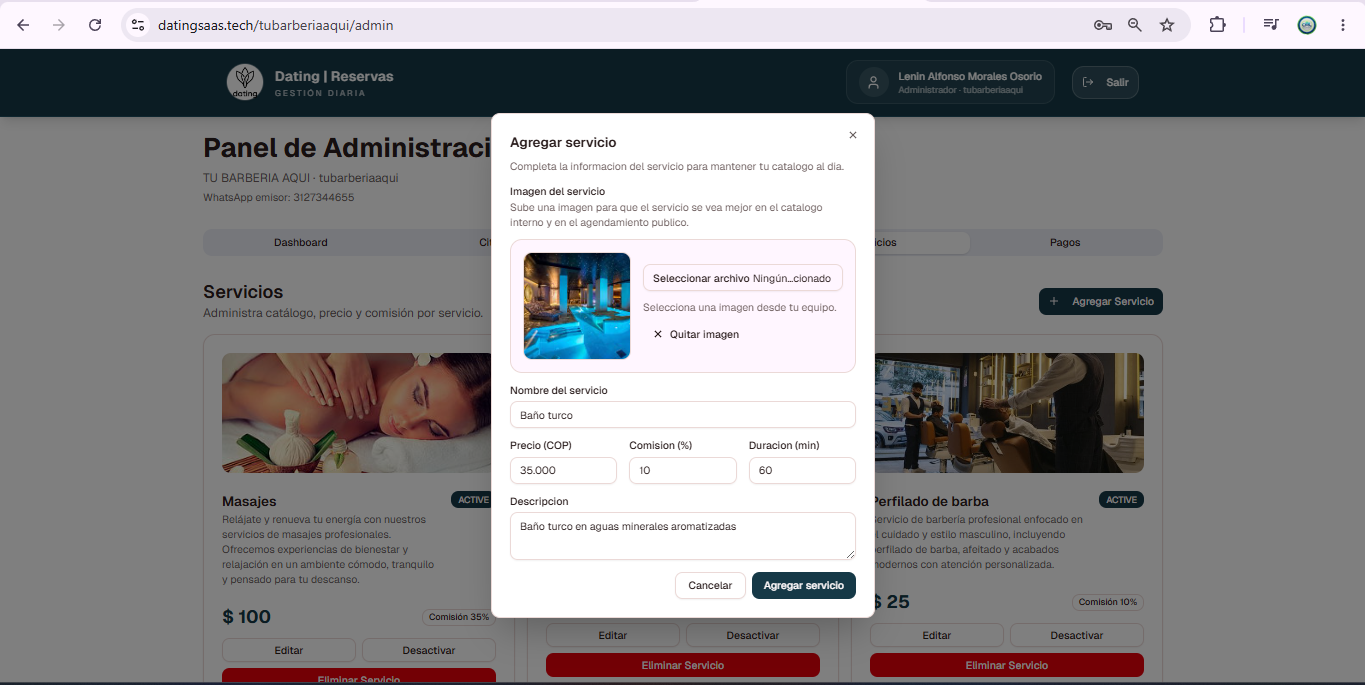Click Eliminar Servicio on Perfilado de barba card
Viewport: 1365px width, 685px height.
pos(1007,665)
